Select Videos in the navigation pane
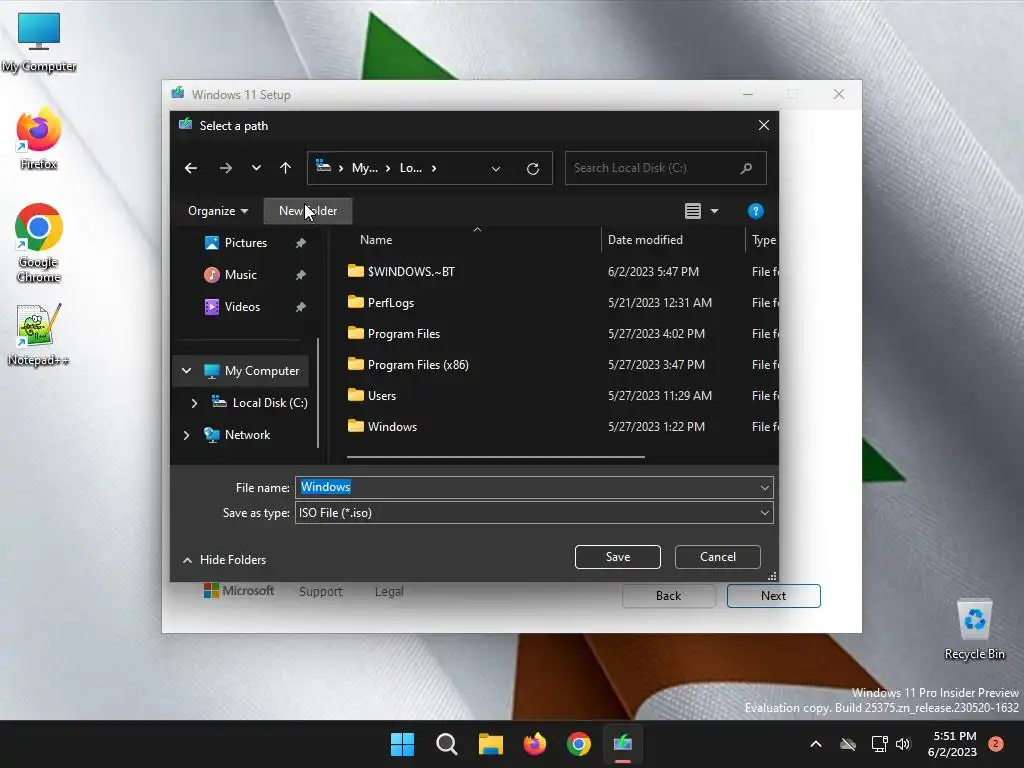This screenshot has width=1024, height=768. 242,307
